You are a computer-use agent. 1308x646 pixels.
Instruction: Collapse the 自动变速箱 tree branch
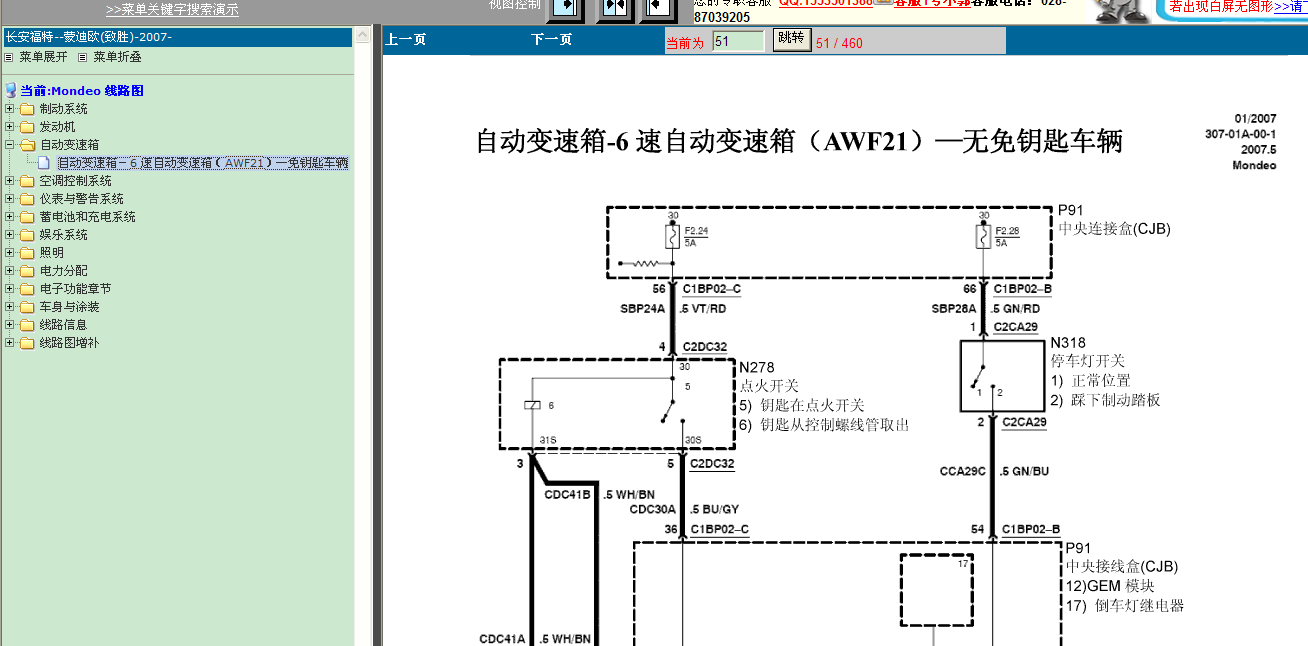coord(8,145)
